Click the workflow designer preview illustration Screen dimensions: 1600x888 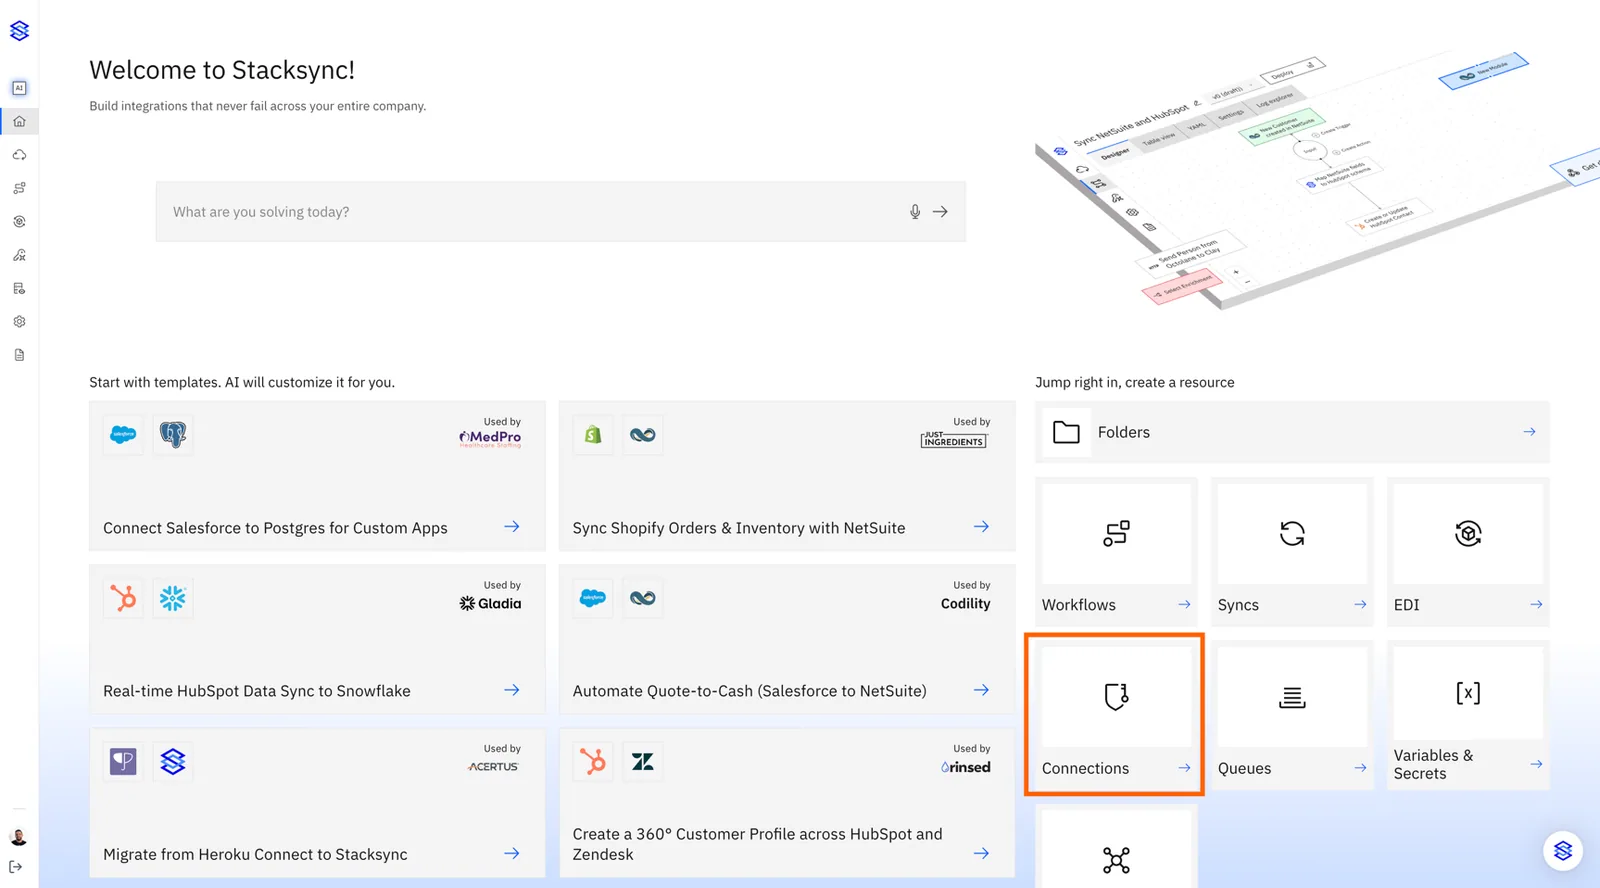(x=1317, y=180)
